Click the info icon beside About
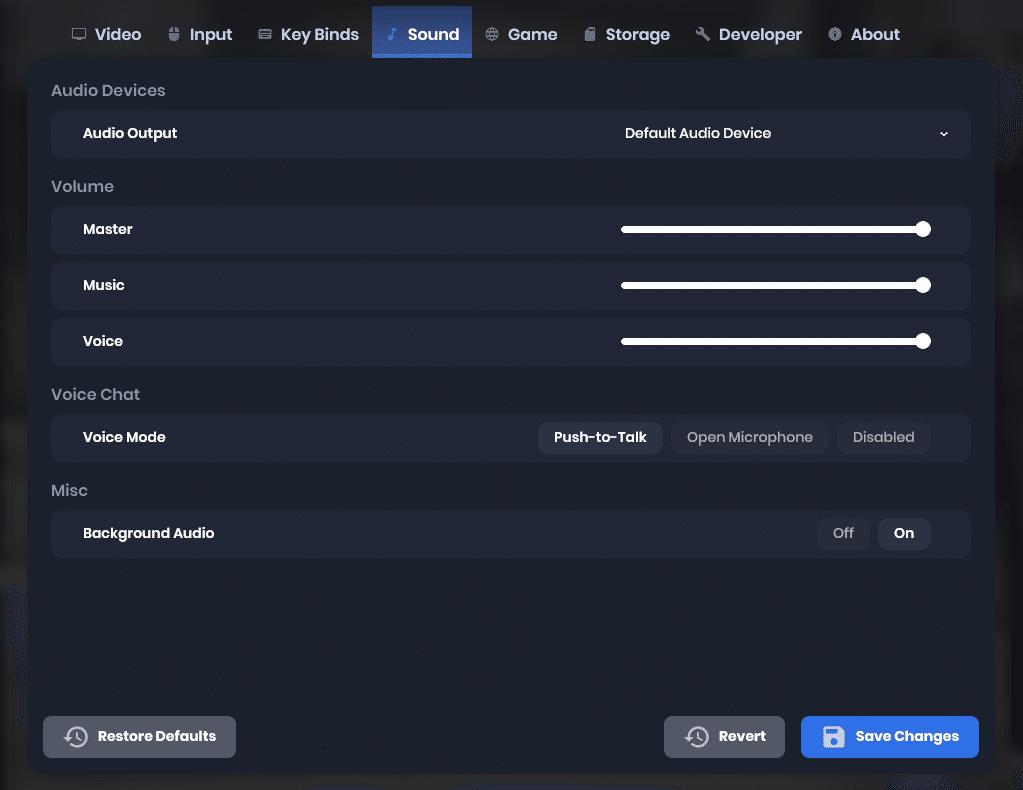This screenshot has height=790, width=1023. tap(834, 34)
